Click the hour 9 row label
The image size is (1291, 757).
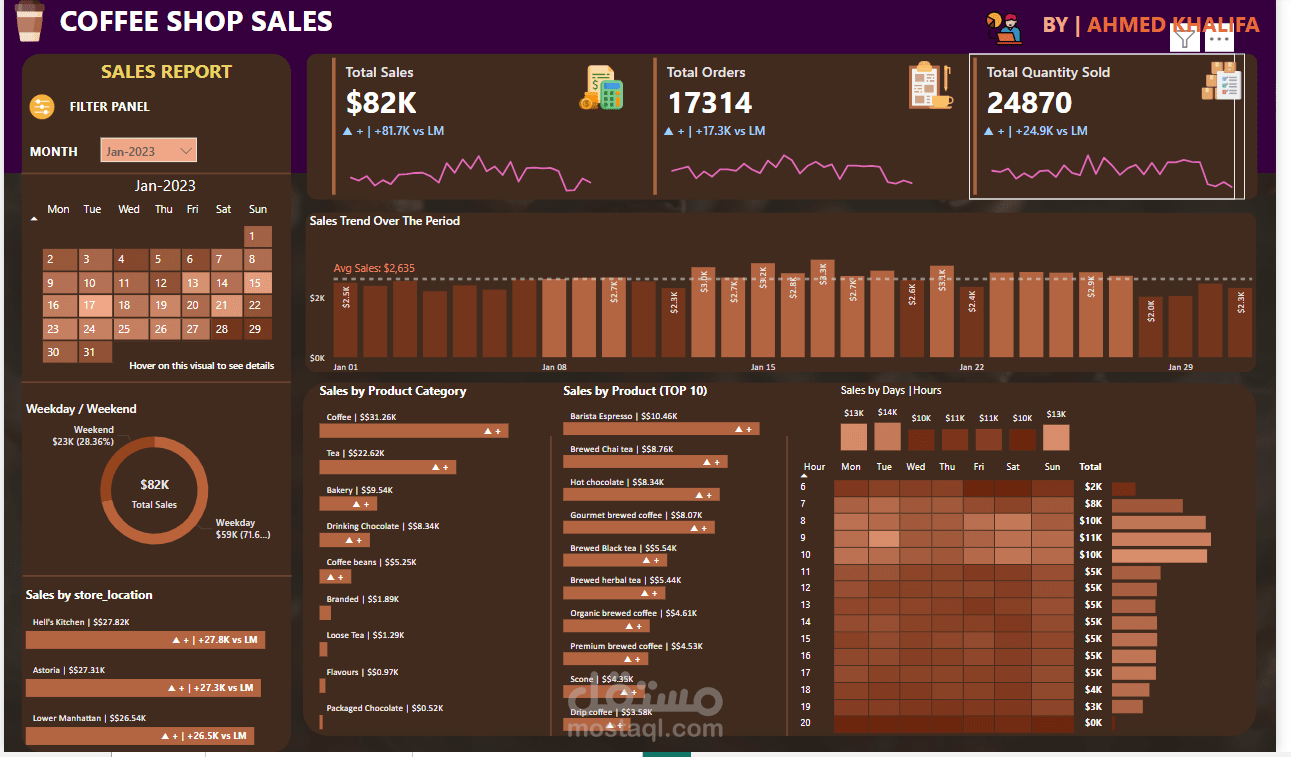[x=803, y=538]
